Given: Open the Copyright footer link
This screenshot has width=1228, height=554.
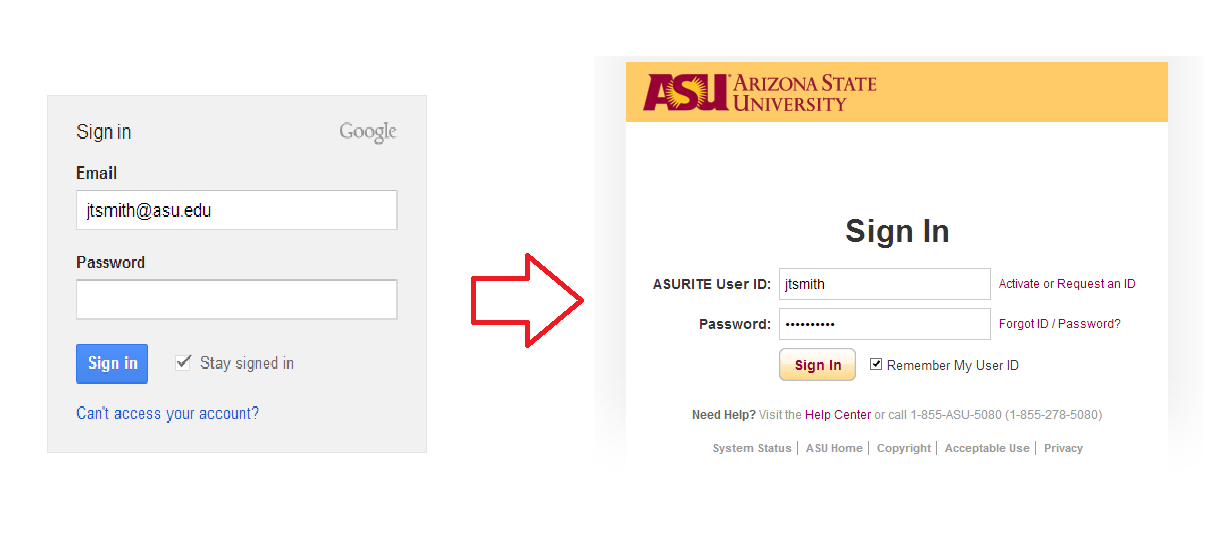Looking at the screenshot, I should point(904,449).
